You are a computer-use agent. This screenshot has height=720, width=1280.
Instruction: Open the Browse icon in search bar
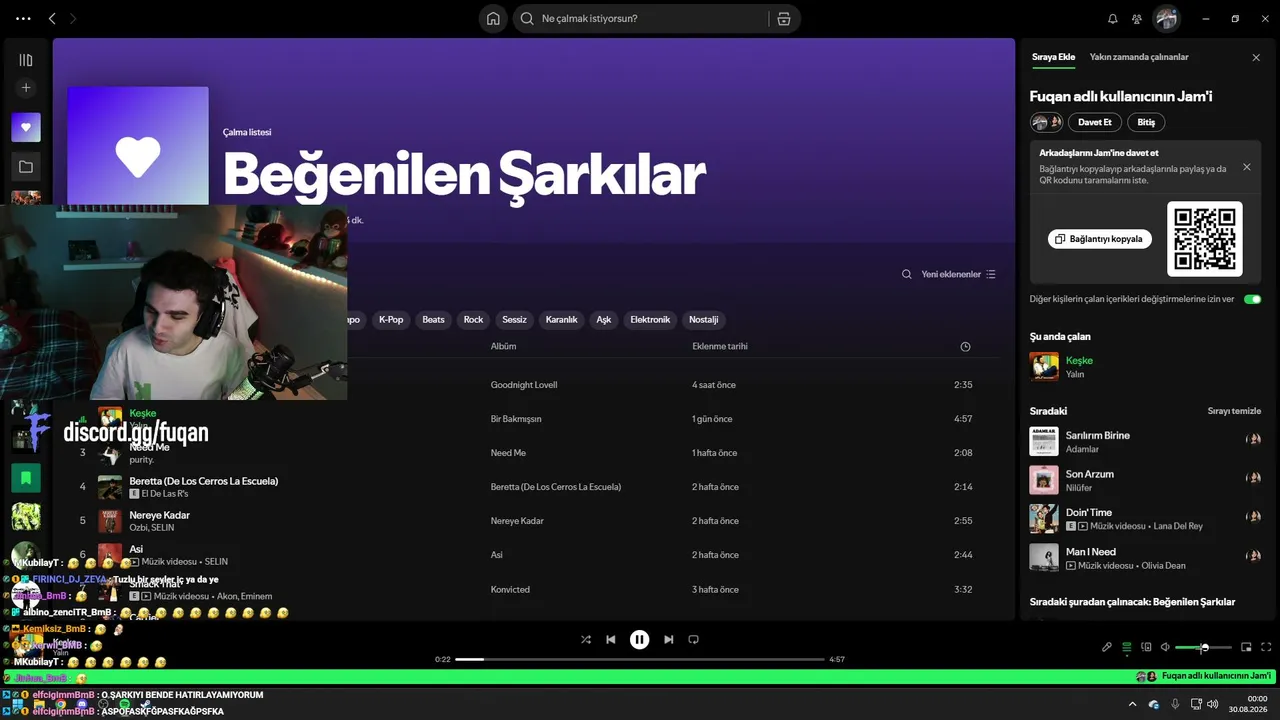[783, 18]
